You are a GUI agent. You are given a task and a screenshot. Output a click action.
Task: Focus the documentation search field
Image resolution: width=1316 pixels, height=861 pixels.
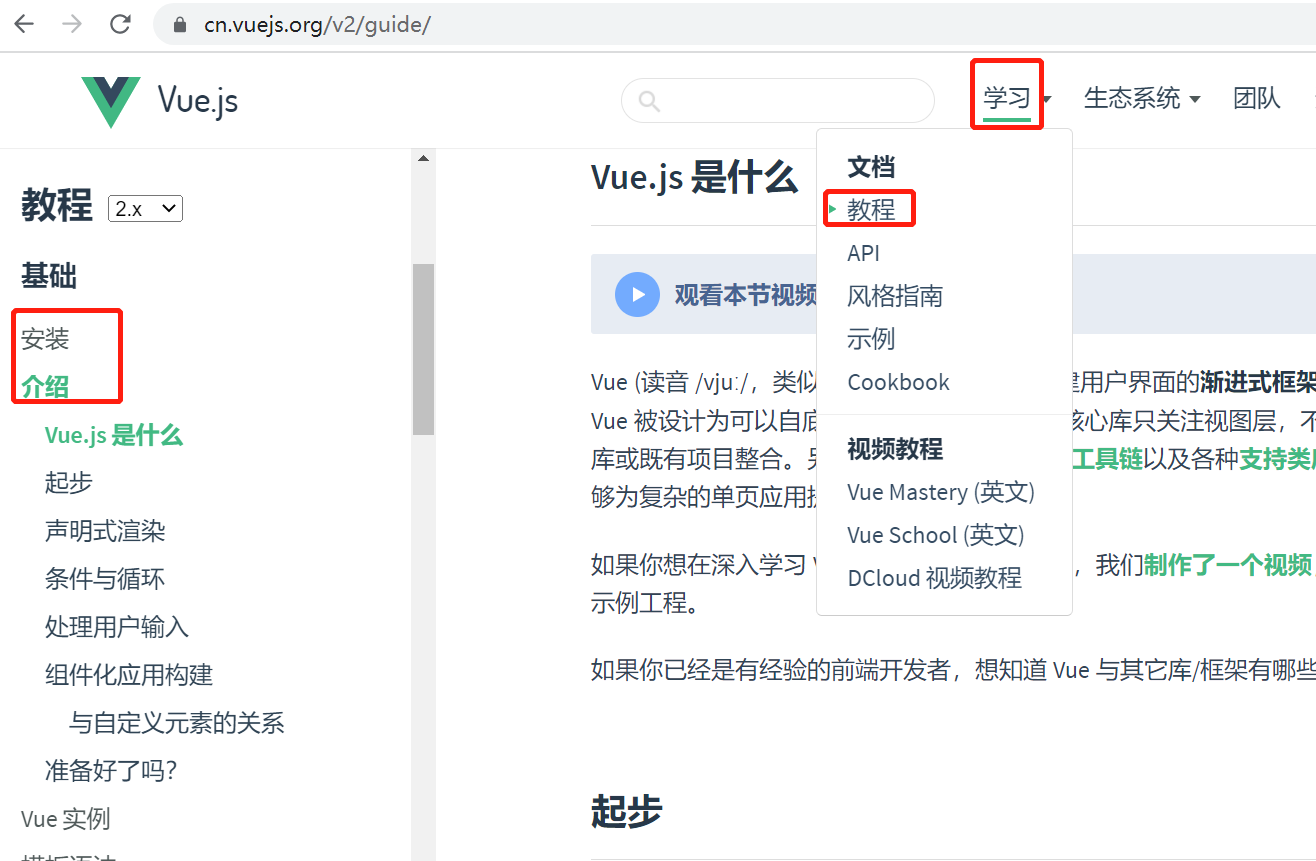tap(777, 101)
